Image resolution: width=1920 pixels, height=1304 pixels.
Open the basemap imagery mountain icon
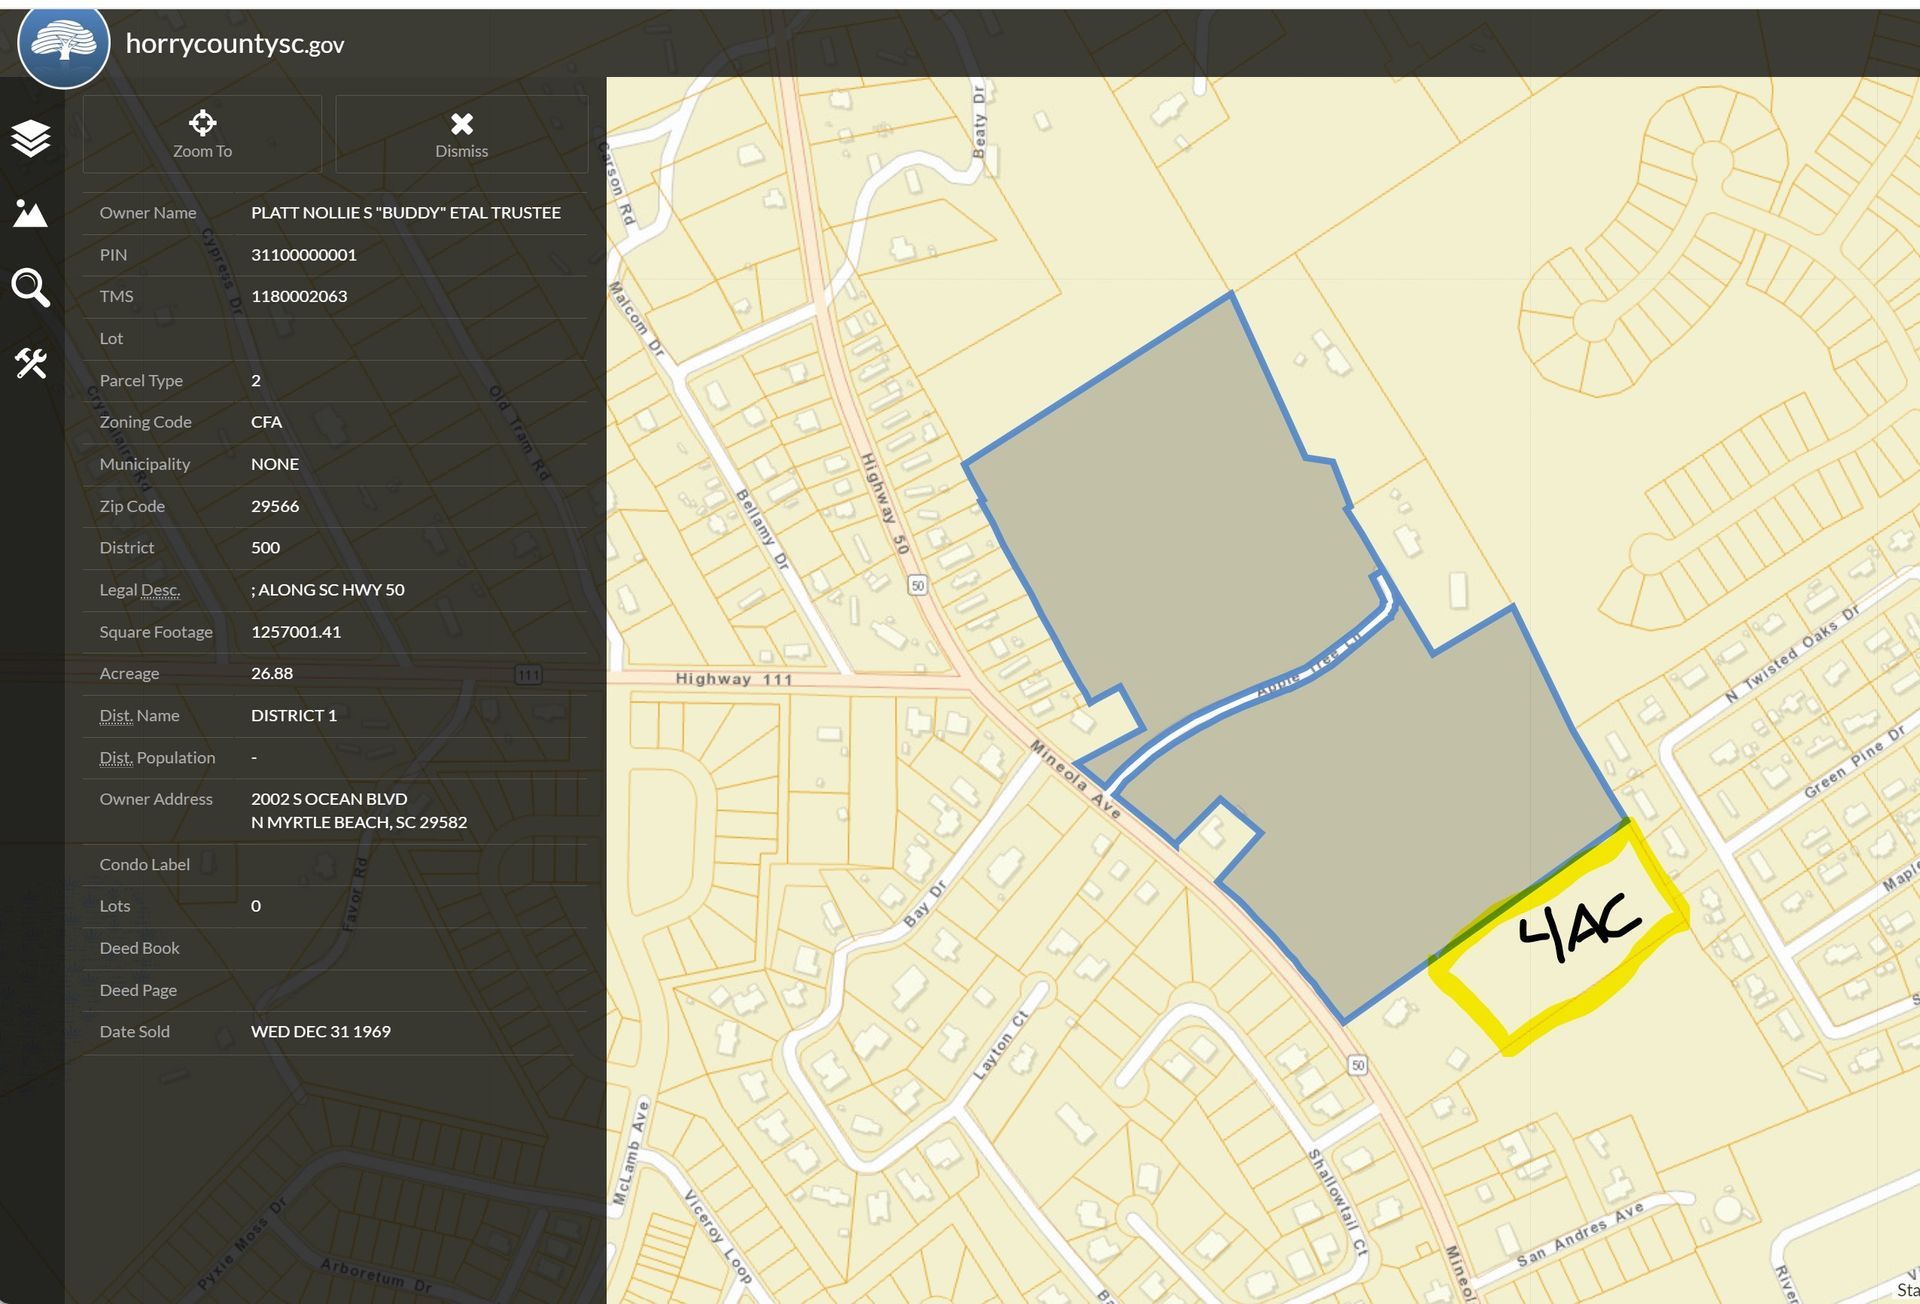click(31, 213)
